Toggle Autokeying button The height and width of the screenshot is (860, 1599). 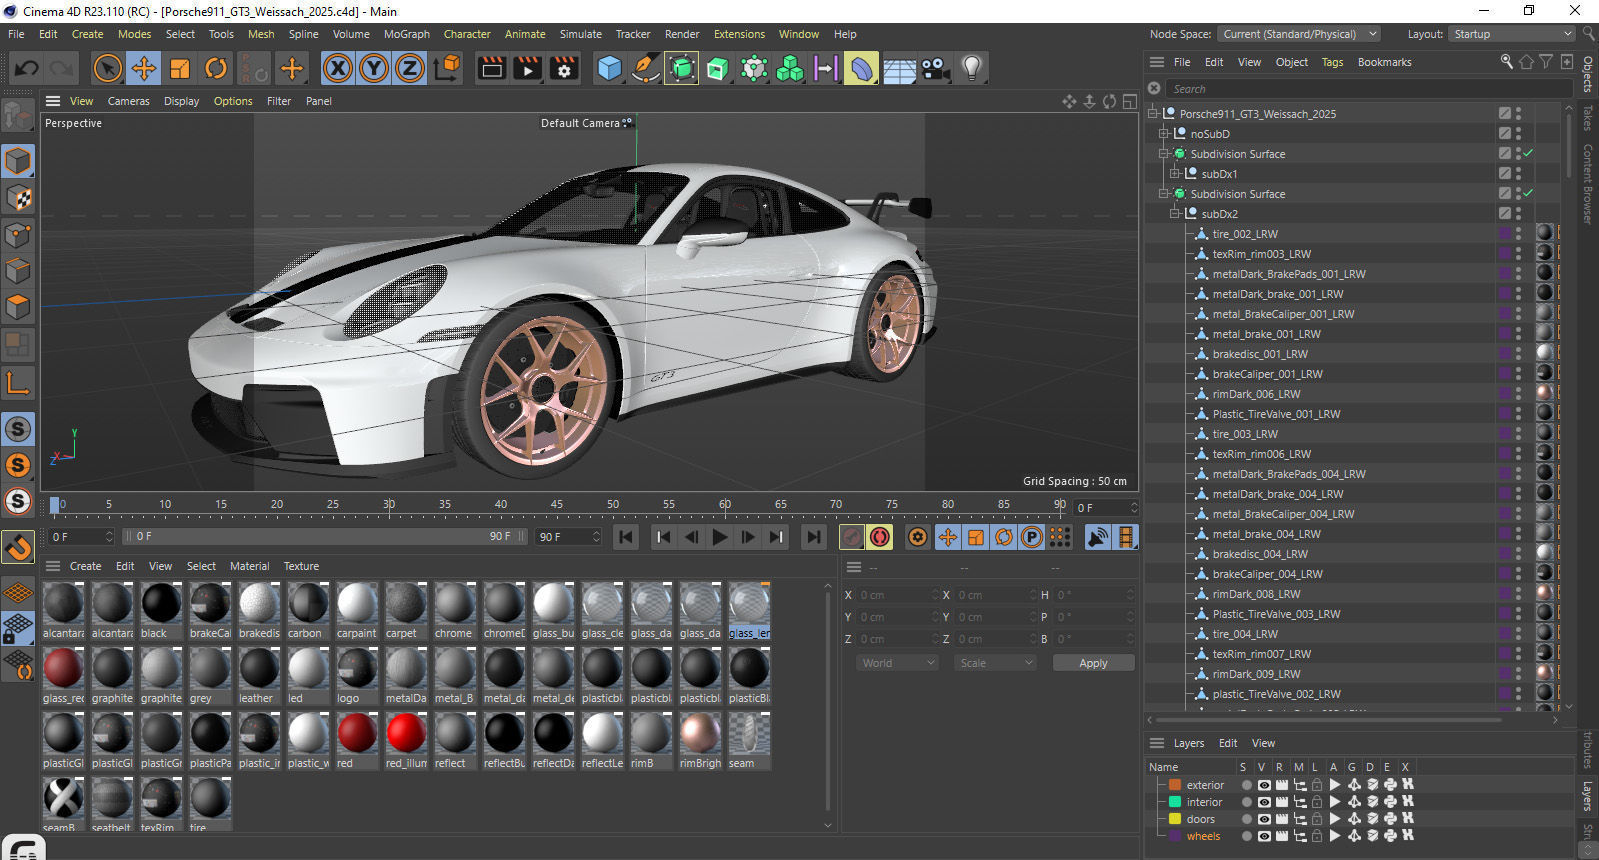point(880,537)
